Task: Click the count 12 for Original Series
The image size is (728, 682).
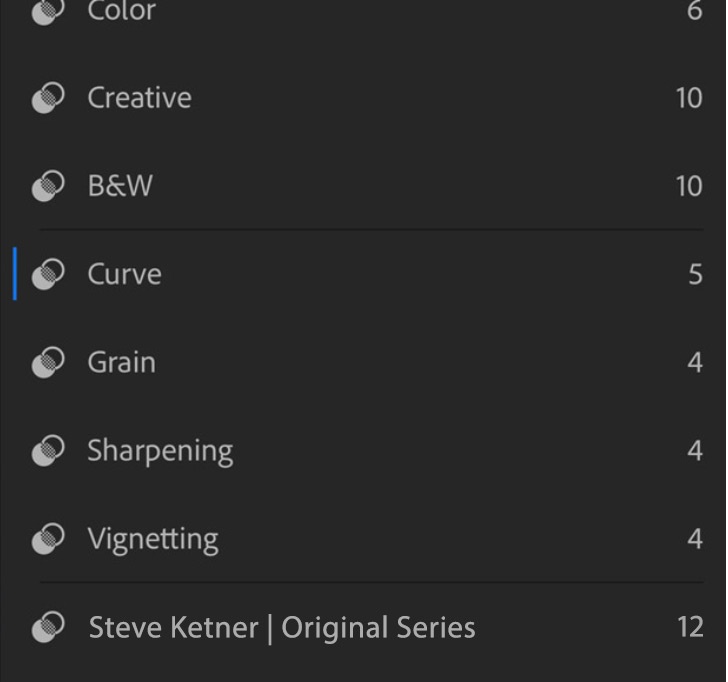Action: pyautogui.click(x=690, y=628)
